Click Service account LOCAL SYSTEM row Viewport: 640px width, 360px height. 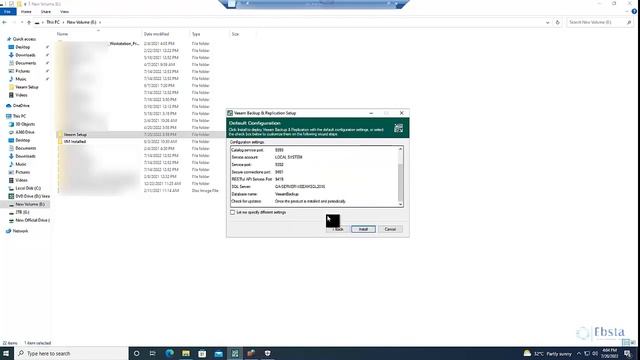(314, 157)
